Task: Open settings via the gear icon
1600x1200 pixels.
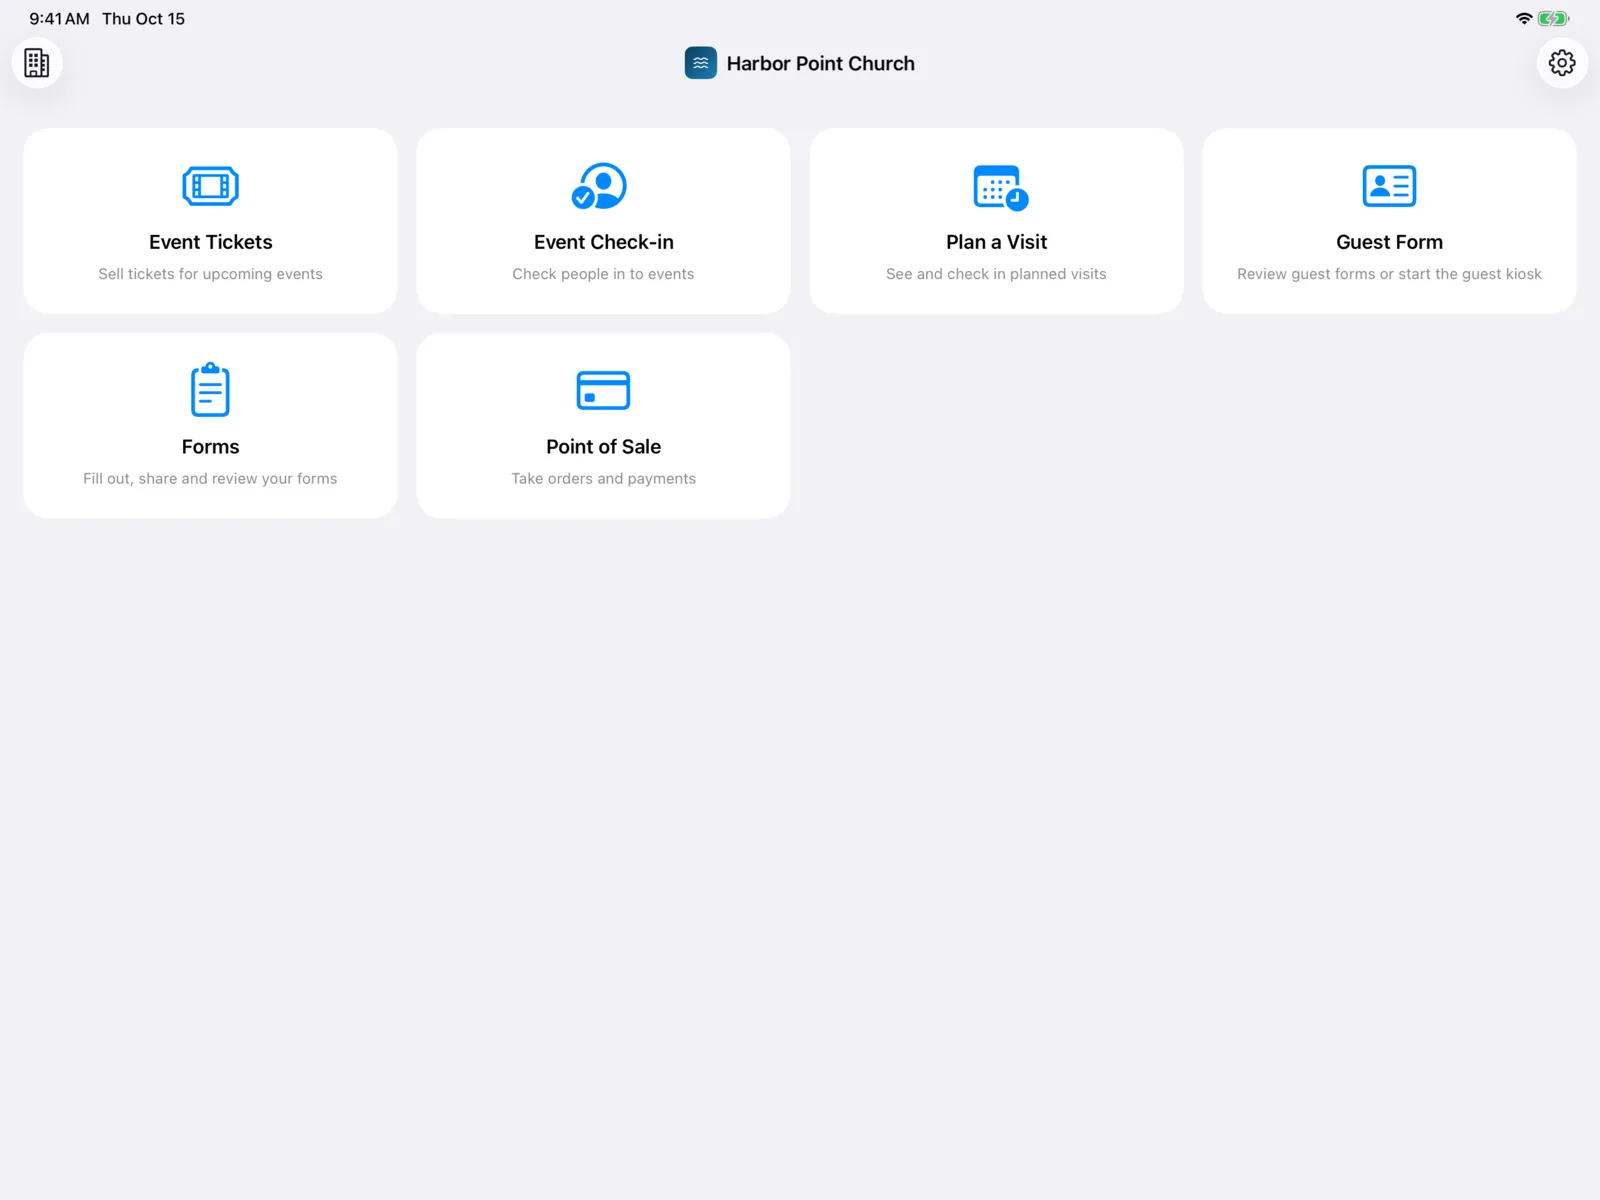Action: 1562,63
